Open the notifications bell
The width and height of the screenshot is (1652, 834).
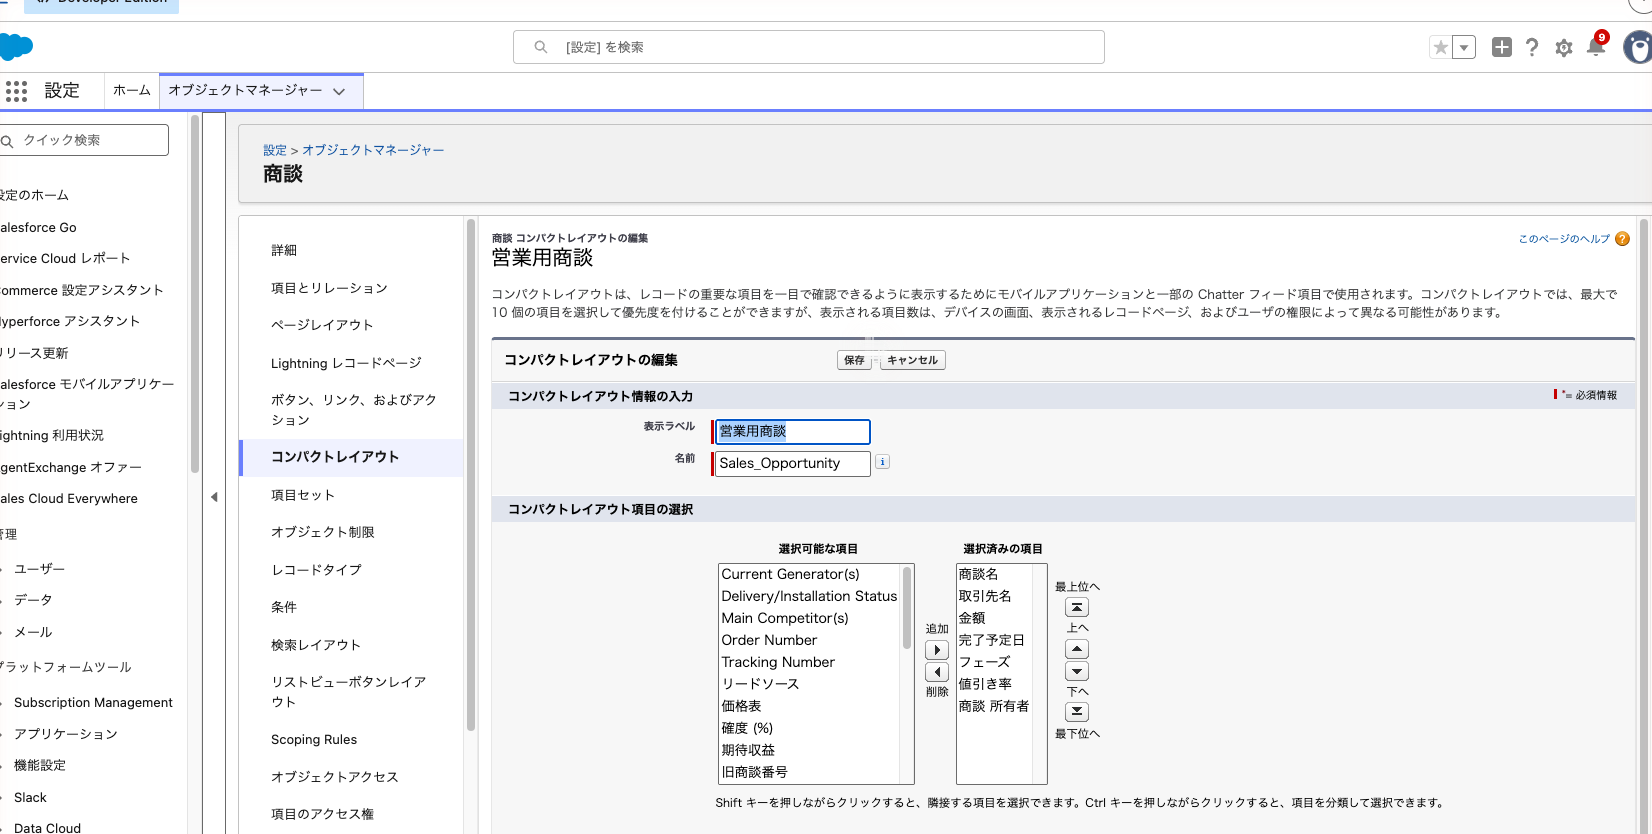click(1596, 46)
